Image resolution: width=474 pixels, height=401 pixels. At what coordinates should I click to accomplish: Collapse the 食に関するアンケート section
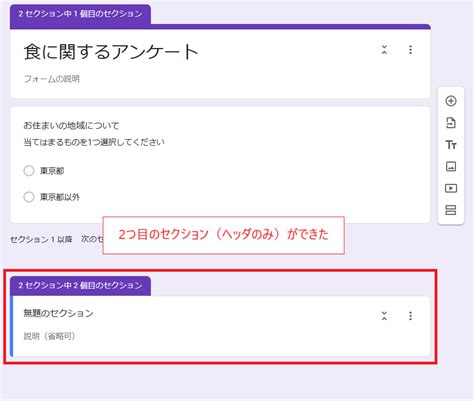[x=384, y=50]
